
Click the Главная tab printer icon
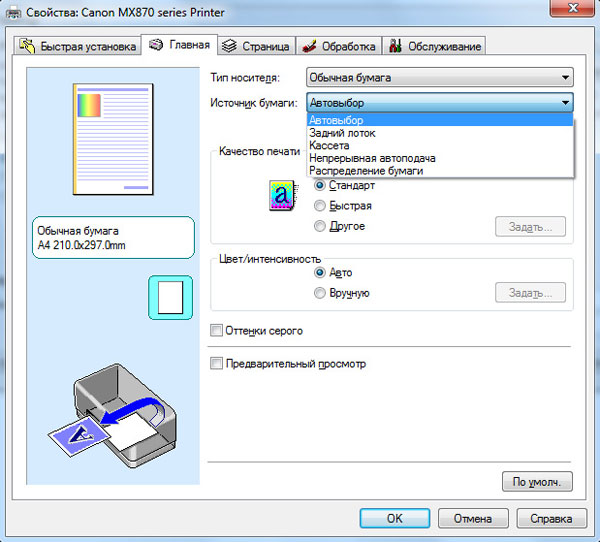[156, 45]
